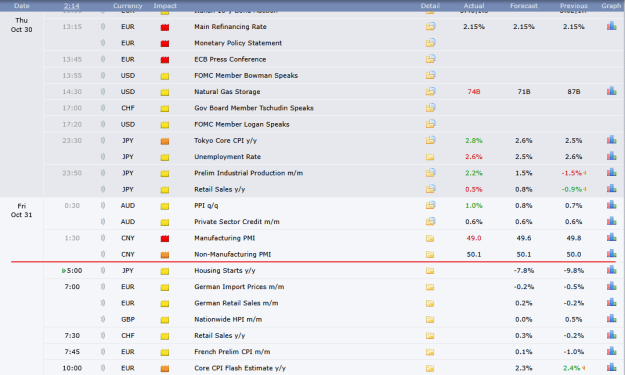The image size is (625, 375).
Task: Show graph for French Prelim CPI m/m
Action: click(611, 351)
